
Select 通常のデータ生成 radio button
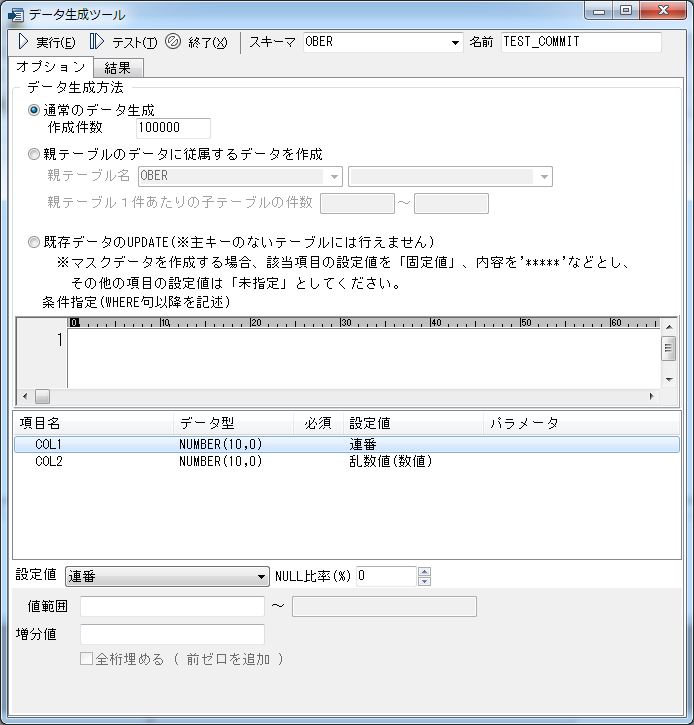(35, 110)
